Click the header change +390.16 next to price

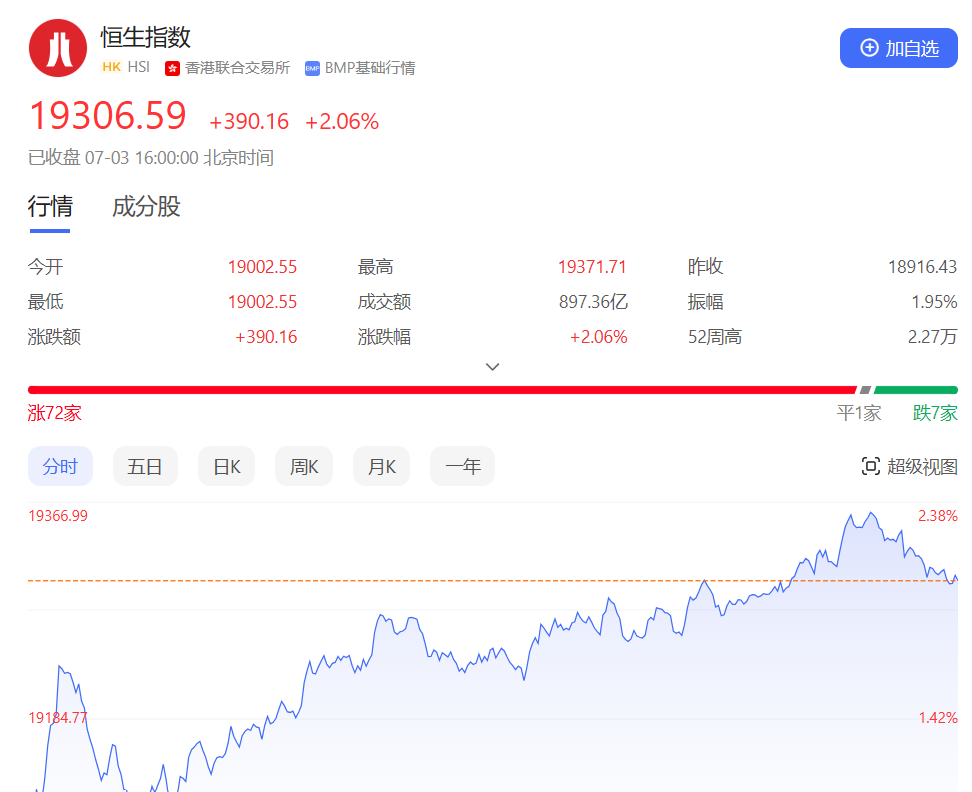click(249, 121)
